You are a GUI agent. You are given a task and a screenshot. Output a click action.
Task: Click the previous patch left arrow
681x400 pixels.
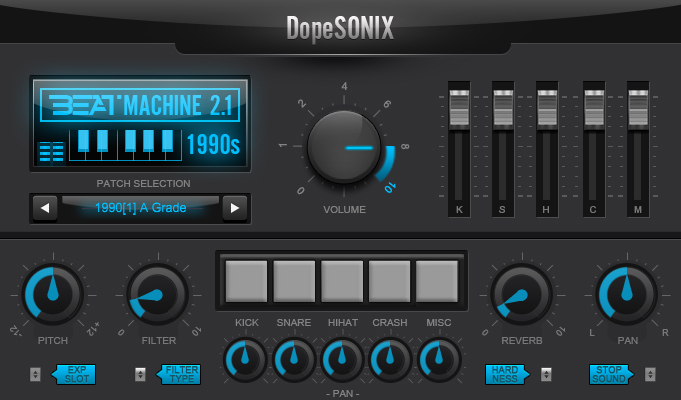pos(45,208)
